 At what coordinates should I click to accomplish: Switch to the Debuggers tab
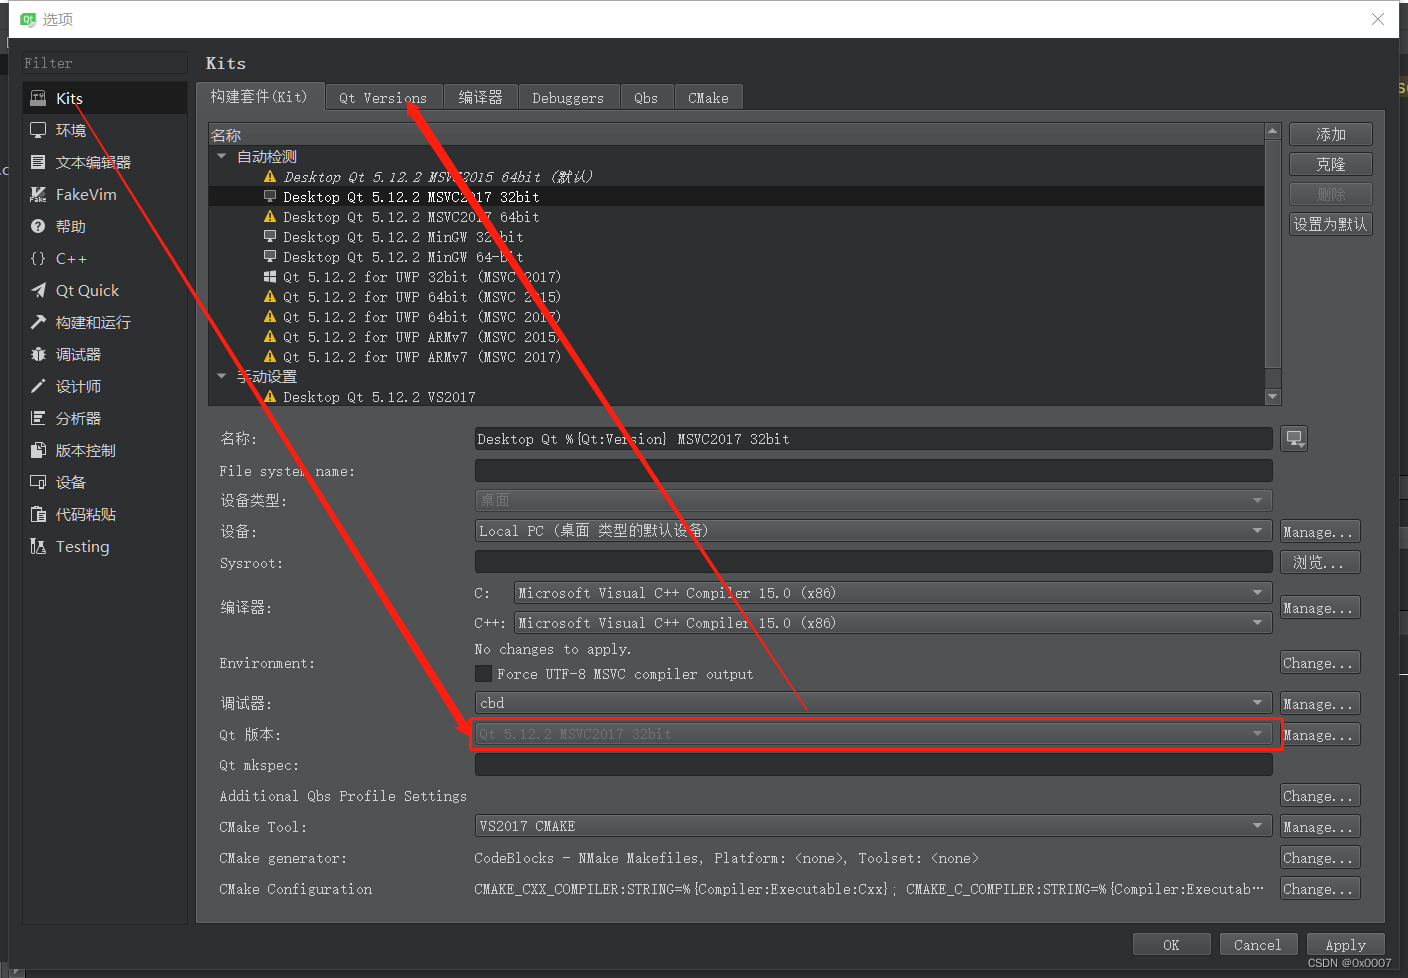(x=568, y=97)
